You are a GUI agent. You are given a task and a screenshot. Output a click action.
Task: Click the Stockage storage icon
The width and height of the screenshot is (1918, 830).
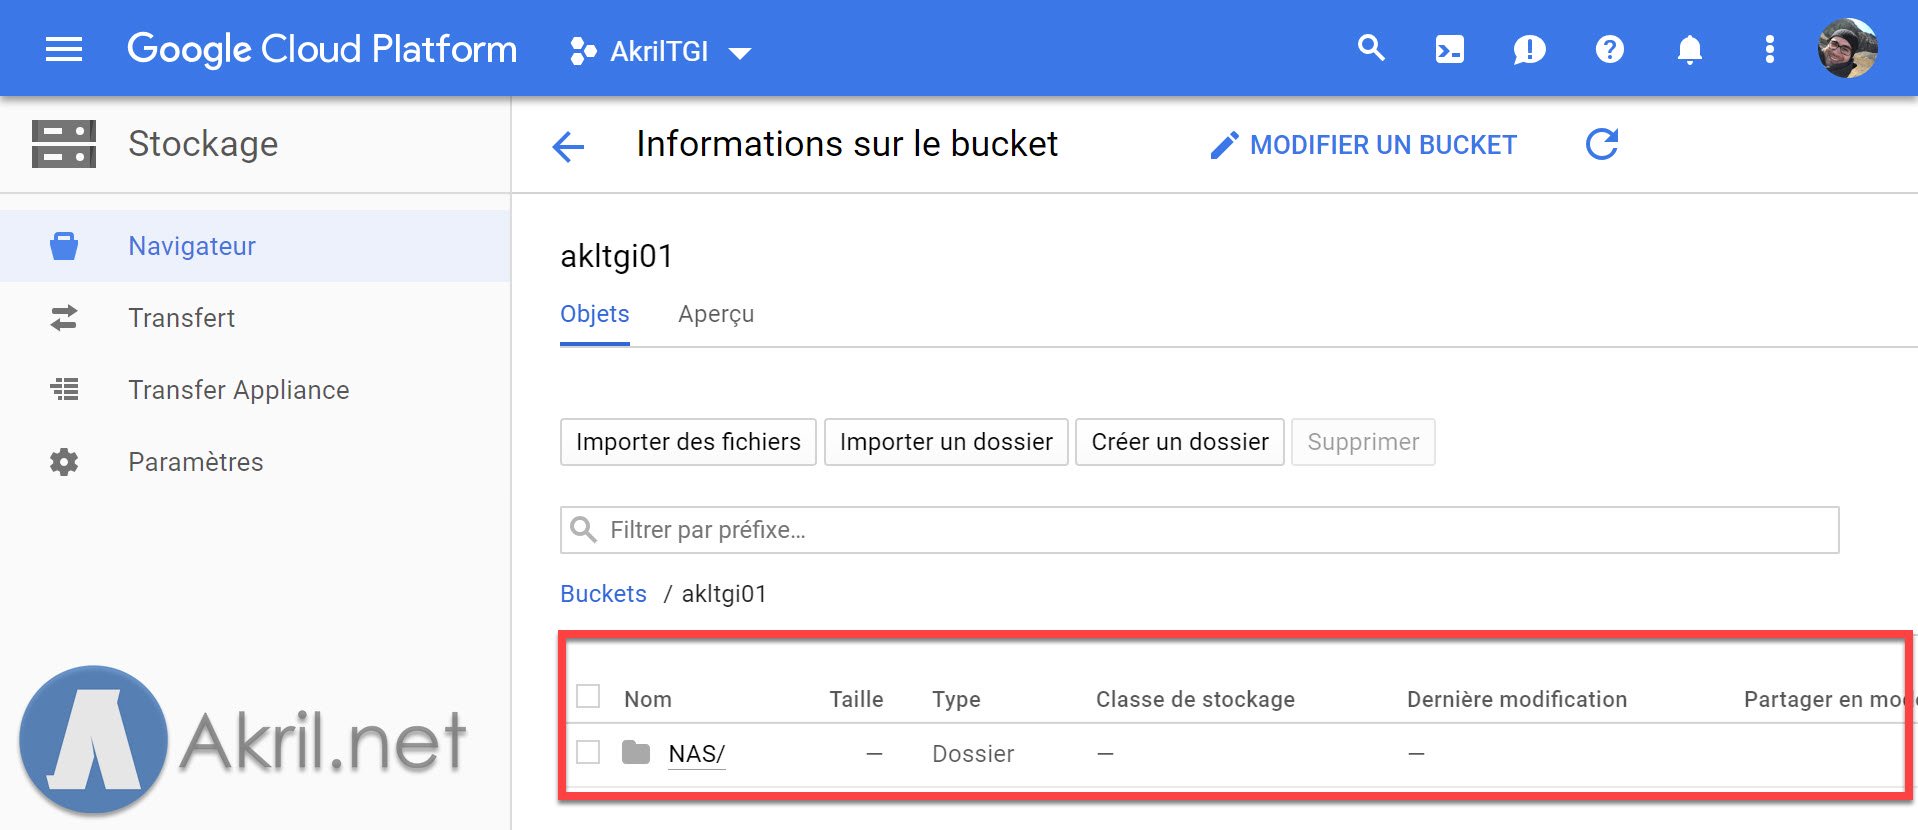point(64,144)
